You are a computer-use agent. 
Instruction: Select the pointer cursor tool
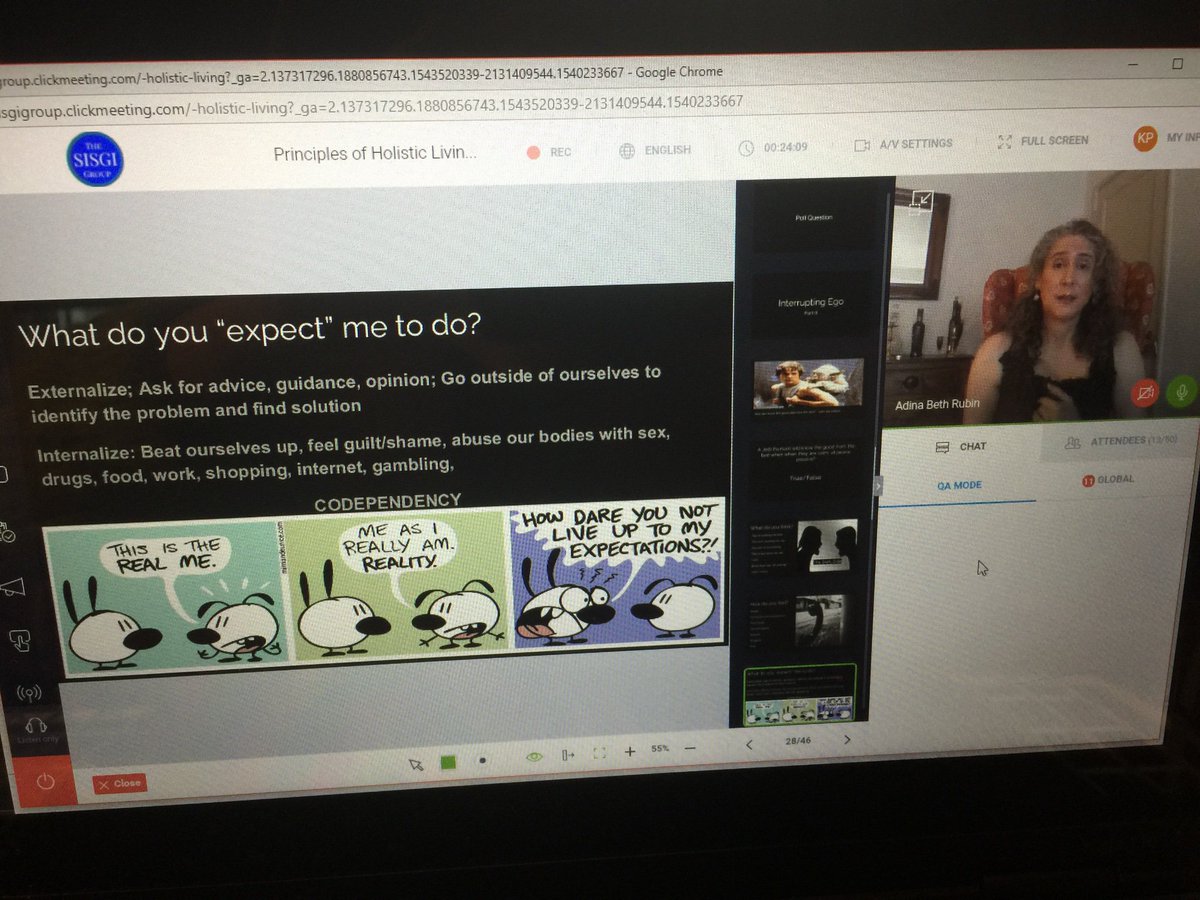tap(416, 764)
